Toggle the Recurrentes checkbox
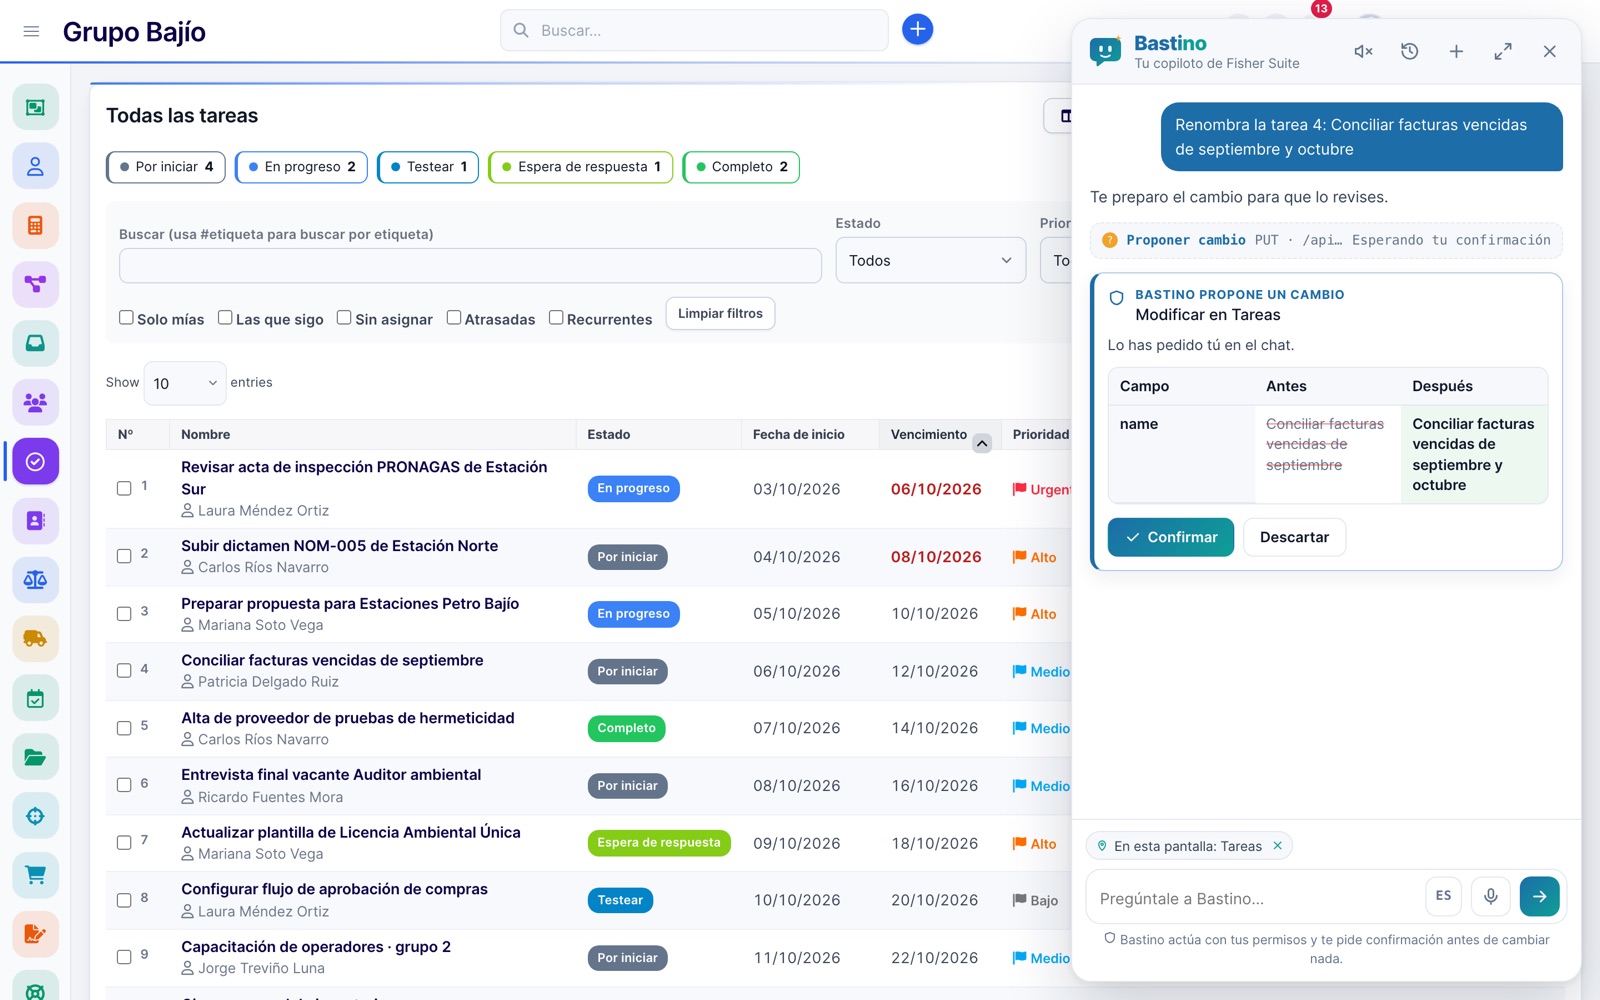1600x1000 pixels. (x=556, y=317)
